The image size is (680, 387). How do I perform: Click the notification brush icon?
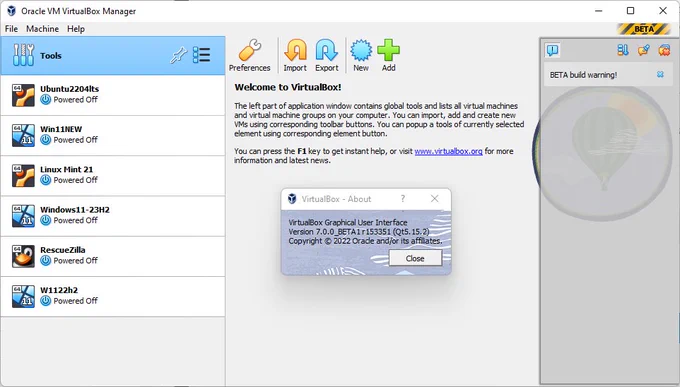point(644,50)
